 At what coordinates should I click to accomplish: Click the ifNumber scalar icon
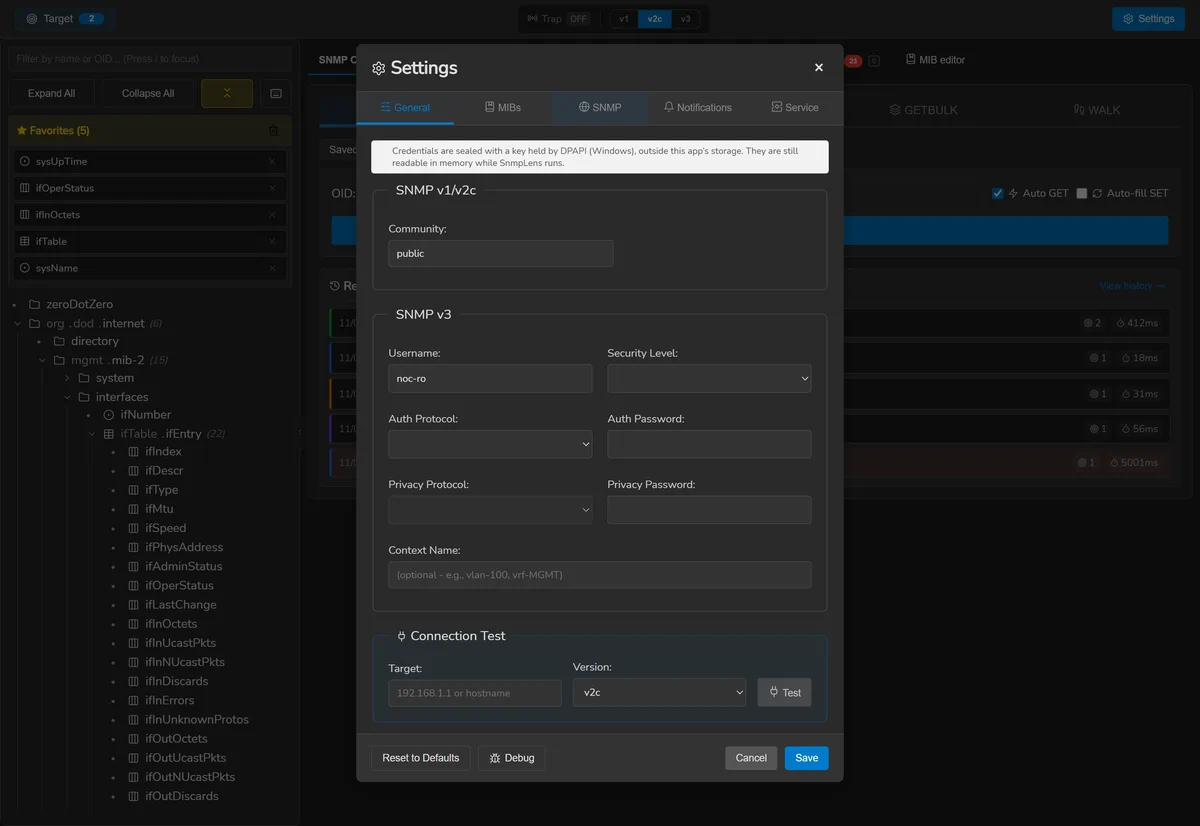pos(109,415)
